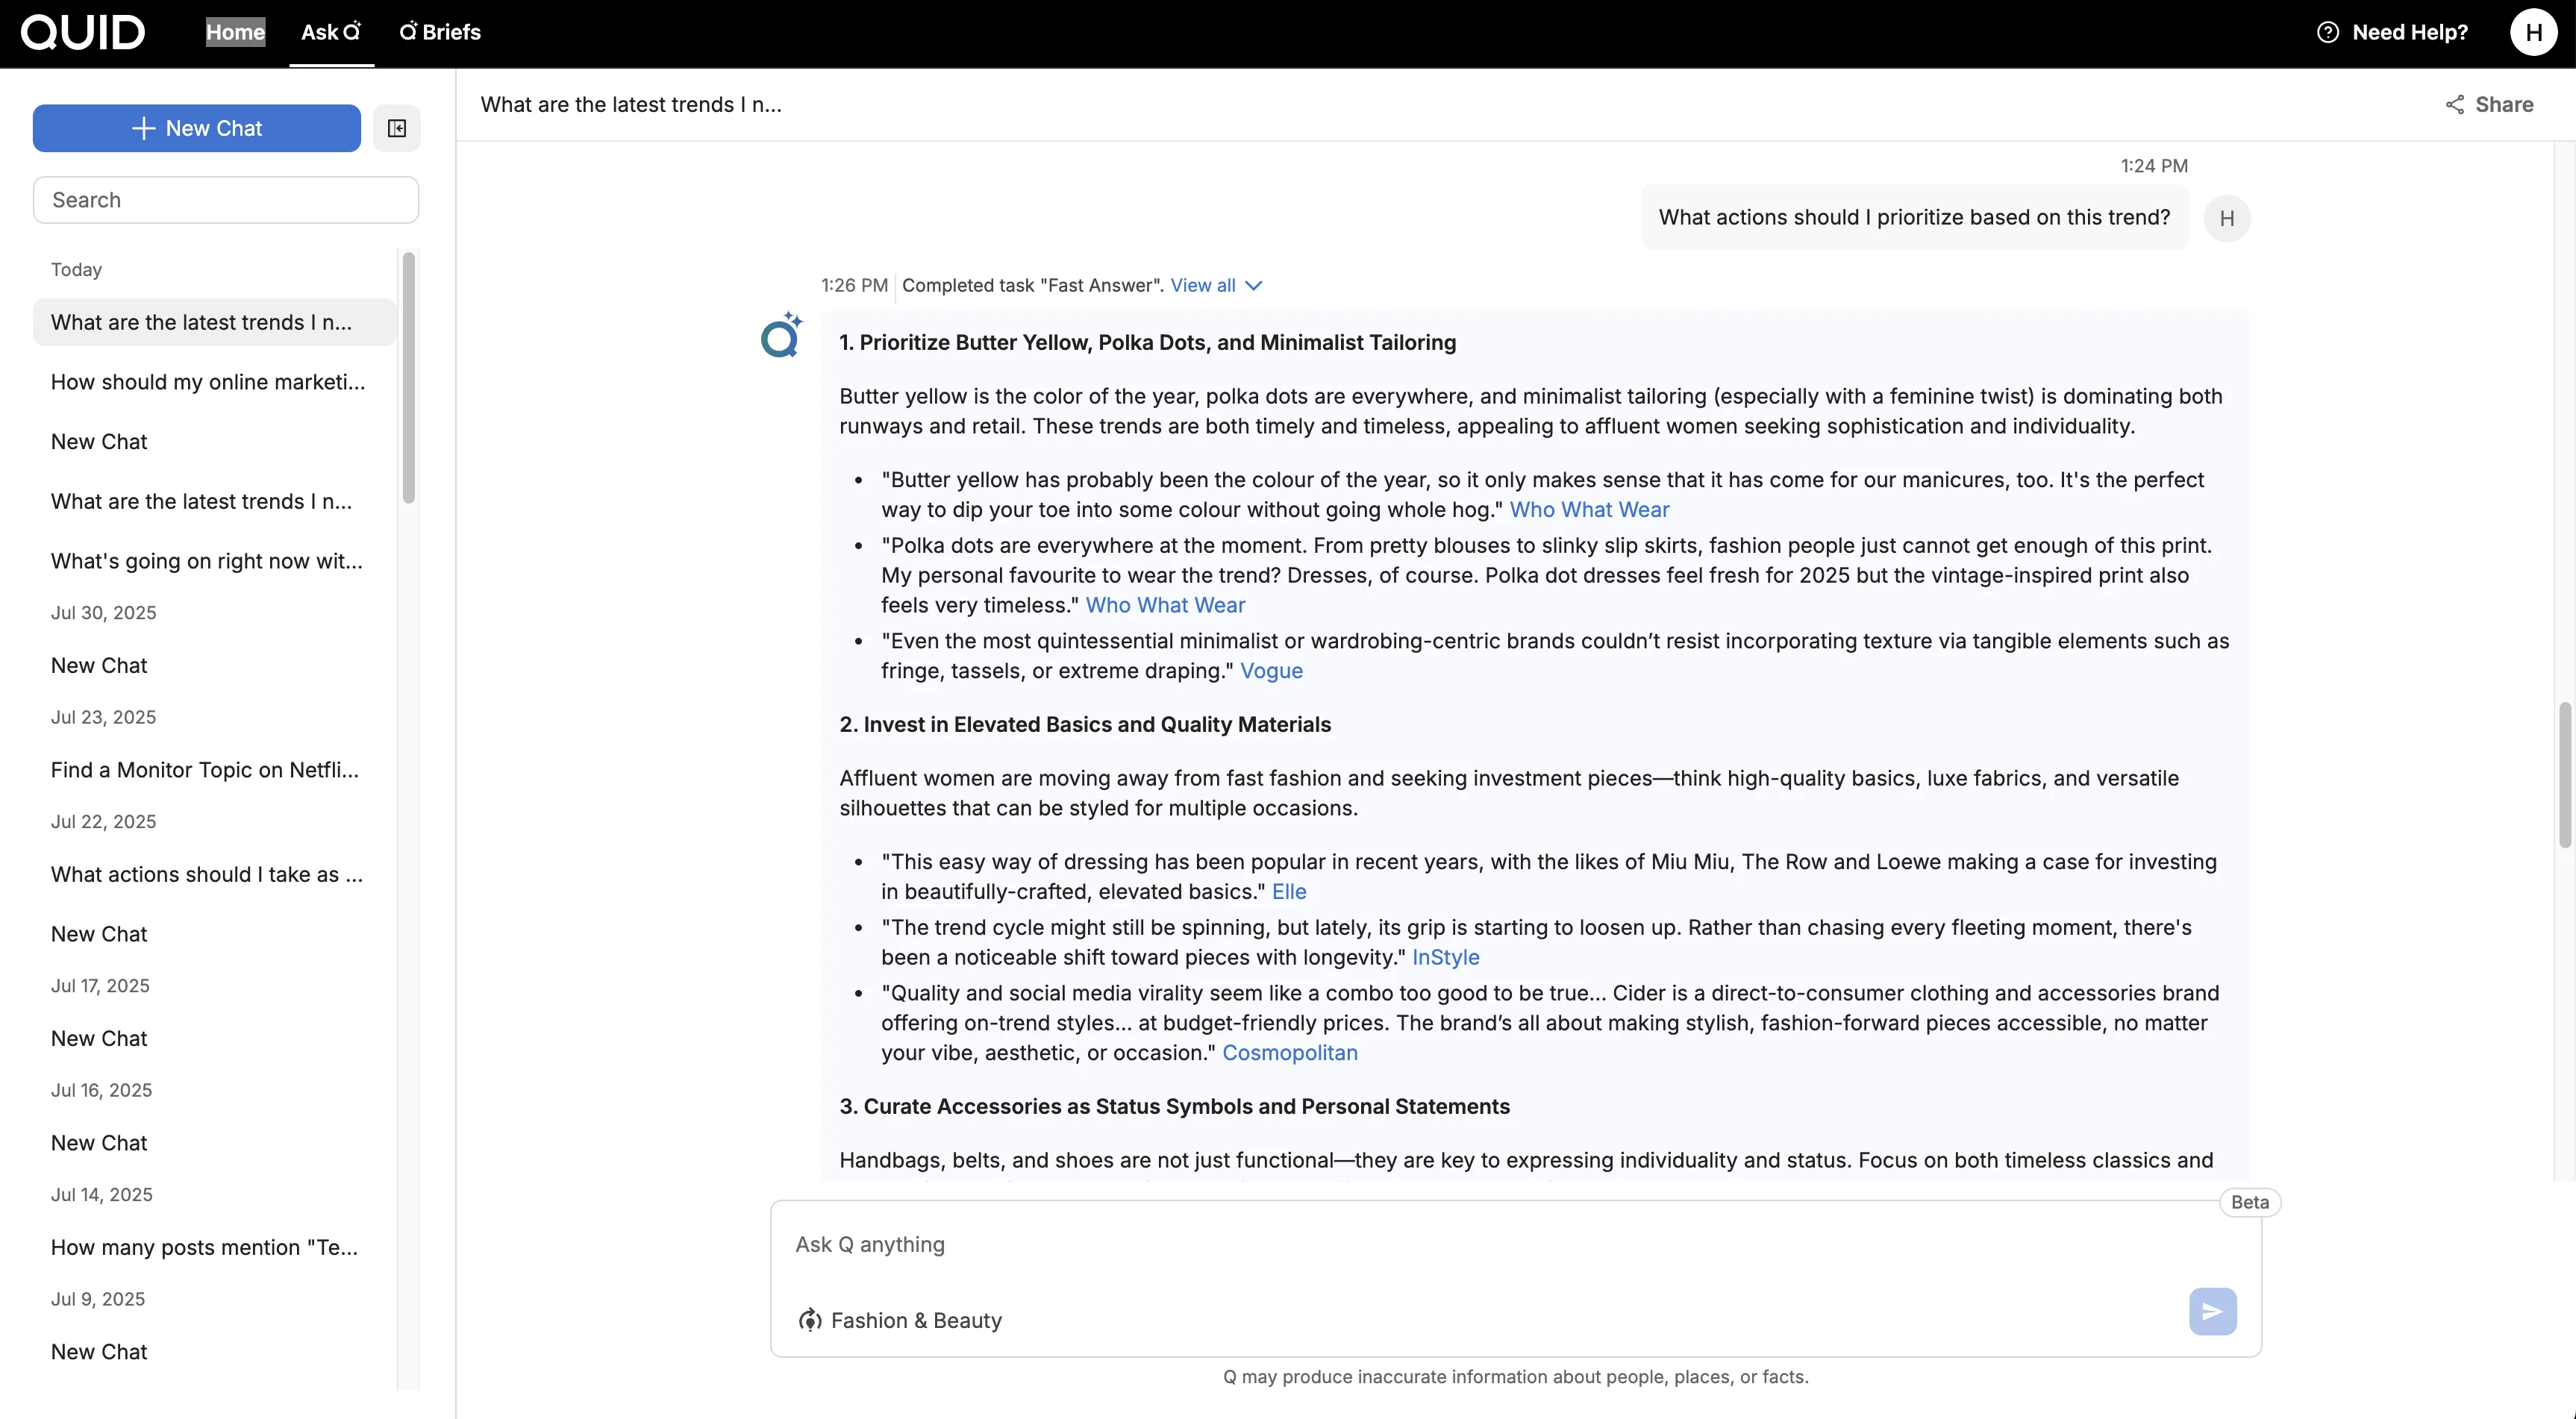Collapse the sidebar panel icon
2576x1419 pixels.
[x=396, y=128]
